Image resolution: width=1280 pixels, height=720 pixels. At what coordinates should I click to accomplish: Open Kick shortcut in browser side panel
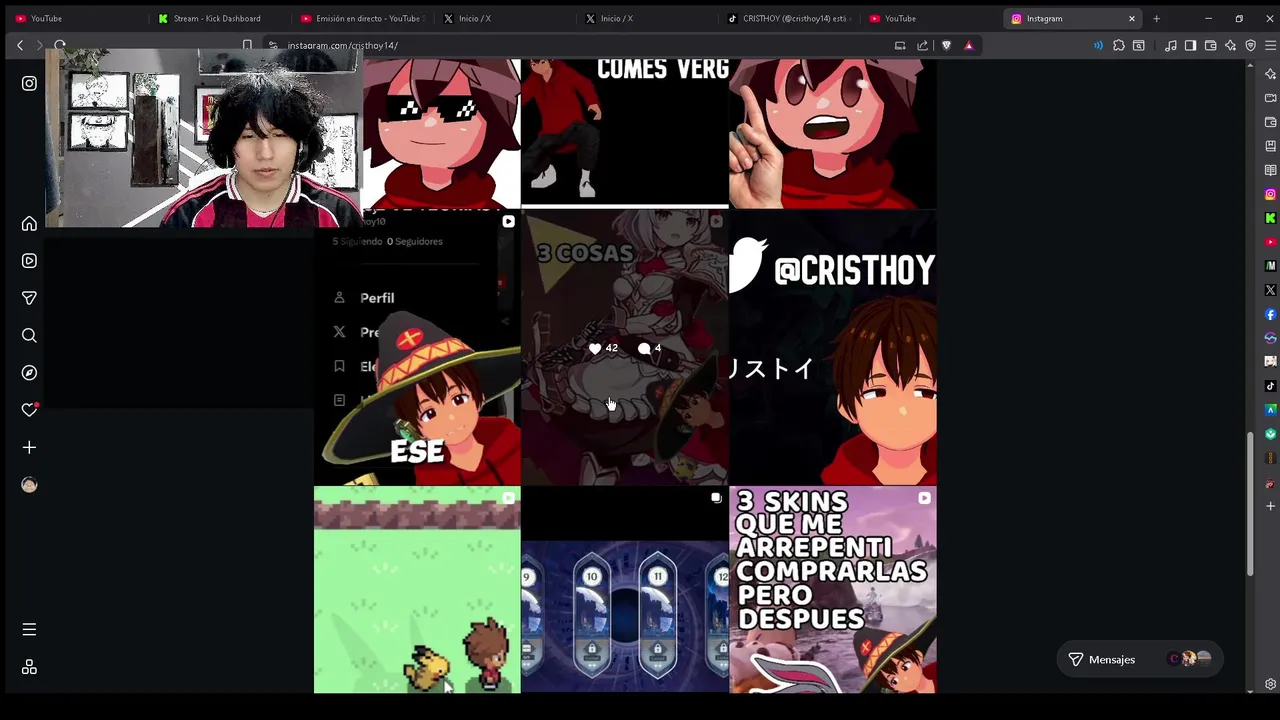pyautogui.click(x=1270, y=218)
